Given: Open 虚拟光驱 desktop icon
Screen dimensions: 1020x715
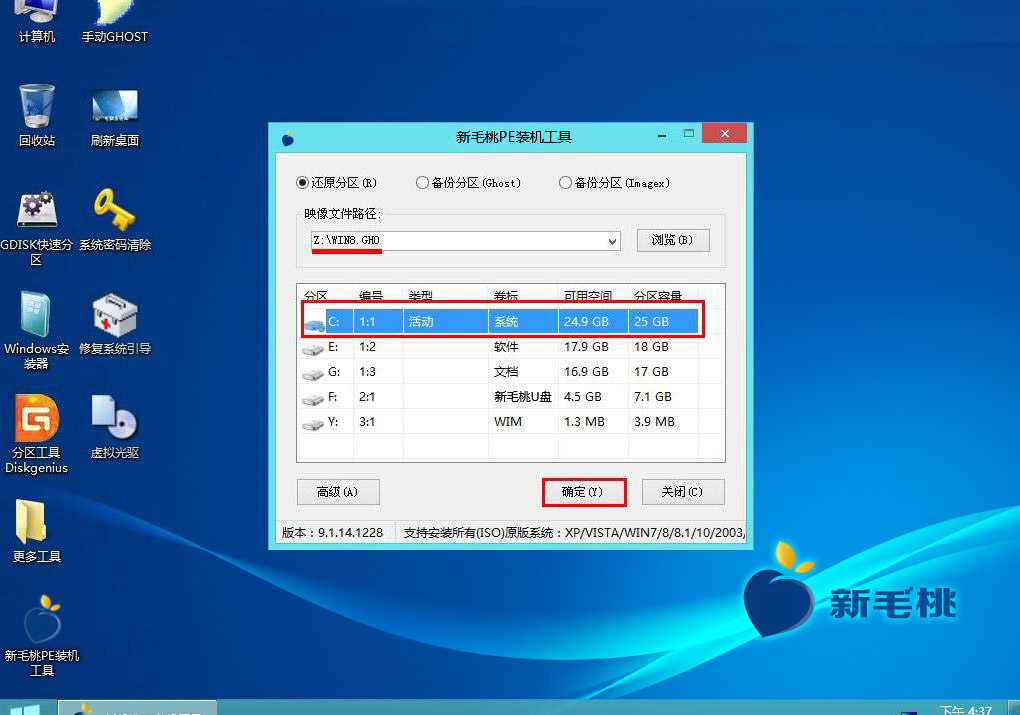Looking at the screenshot, I should (114, 427).
